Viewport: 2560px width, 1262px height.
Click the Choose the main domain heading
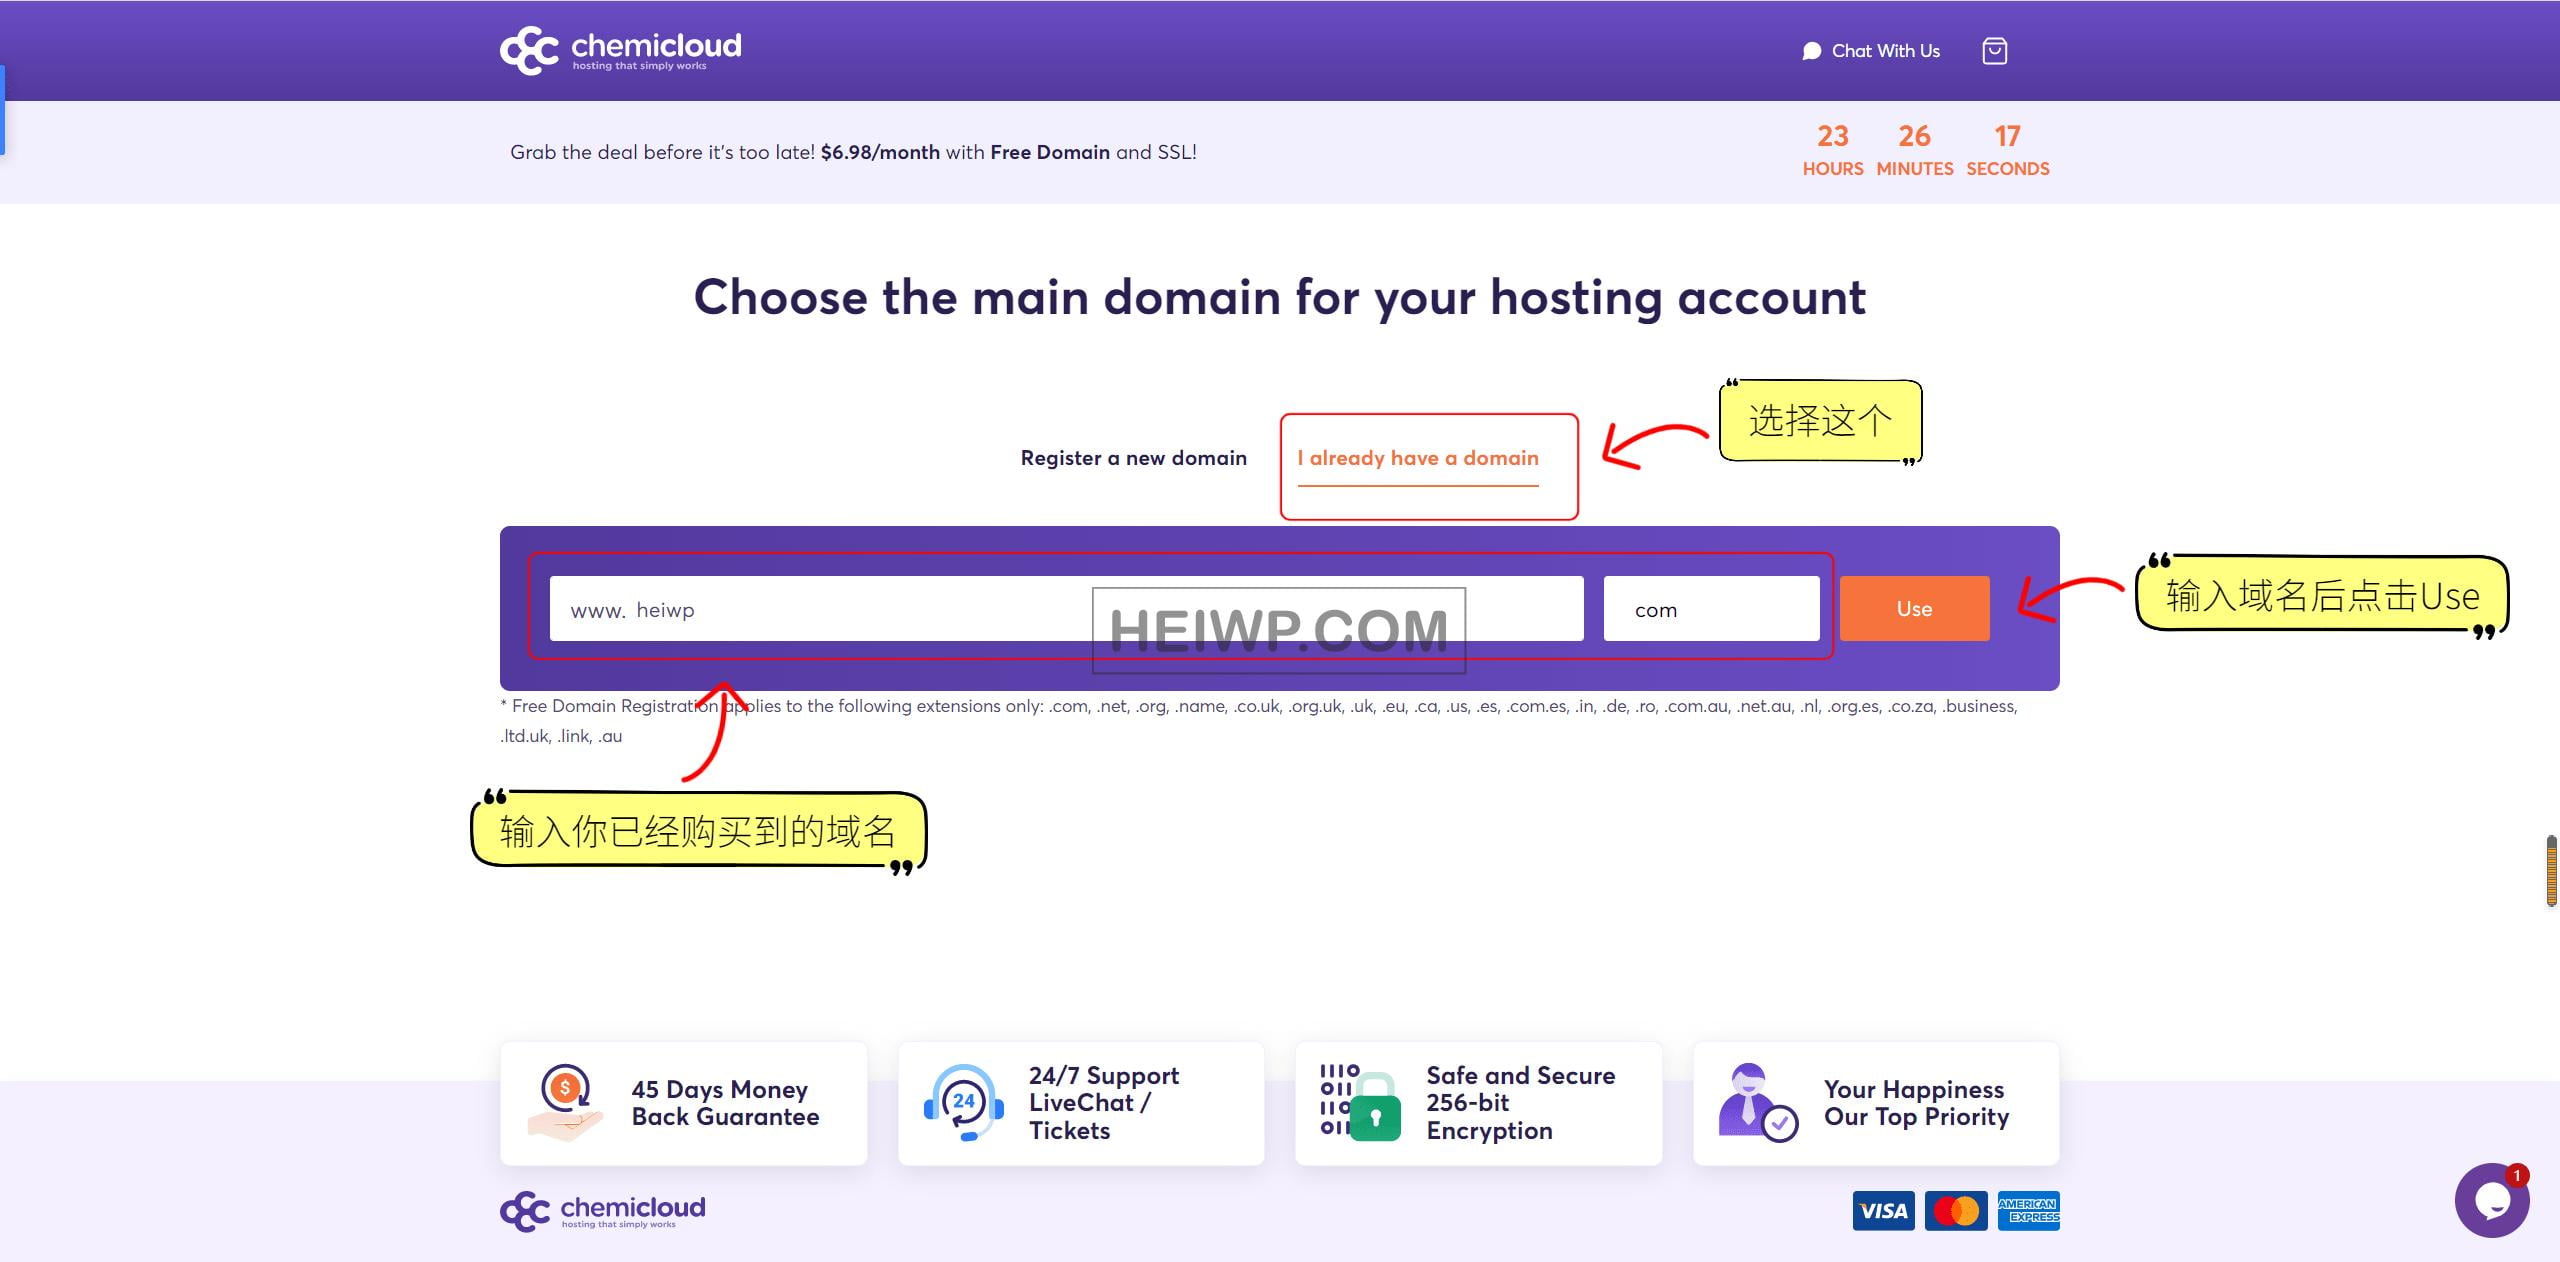tap(1280, 297)
